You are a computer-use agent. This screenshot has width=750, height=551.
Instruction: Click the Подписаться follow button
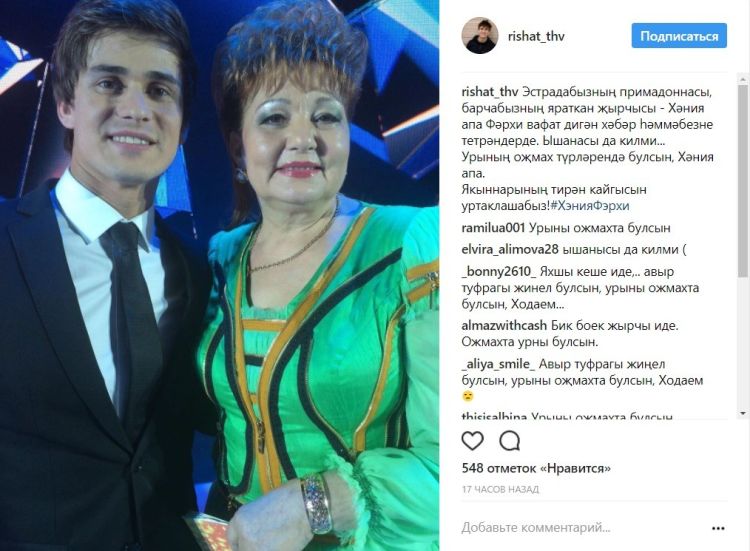(679, 36)
